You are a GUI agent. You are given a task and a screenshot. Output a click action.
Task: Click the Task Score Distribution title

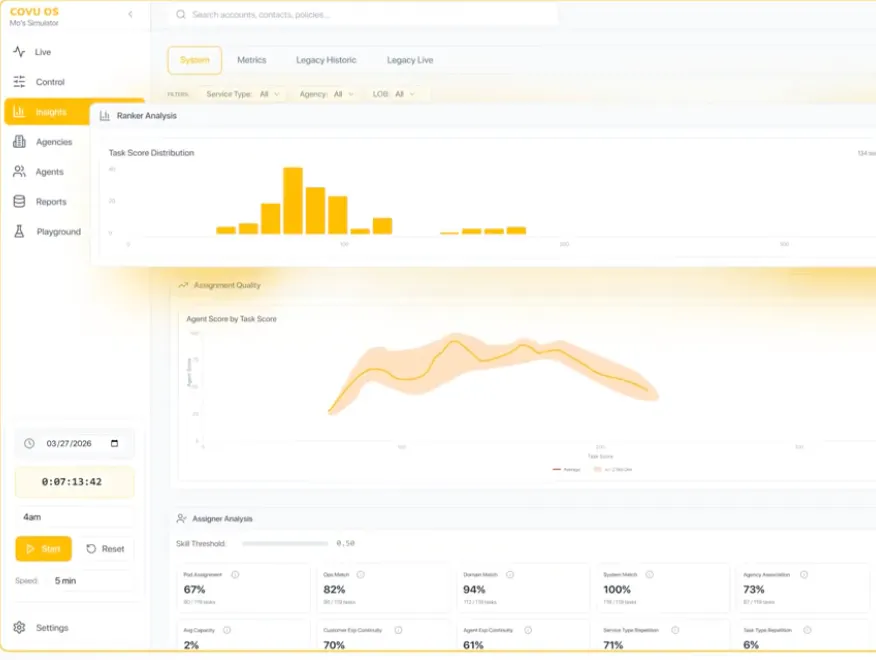tap(151, 153)
